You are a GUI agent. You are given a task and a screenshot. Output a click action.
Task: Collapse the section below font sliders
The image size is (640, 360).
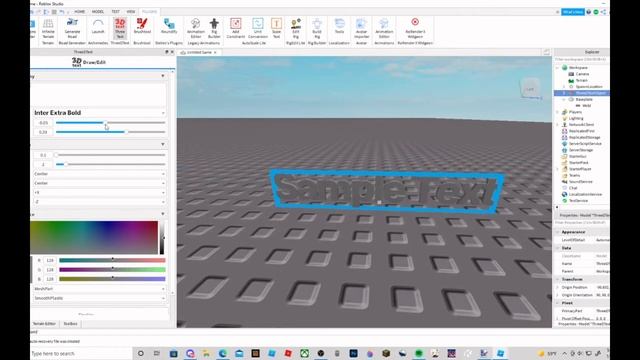163,144
